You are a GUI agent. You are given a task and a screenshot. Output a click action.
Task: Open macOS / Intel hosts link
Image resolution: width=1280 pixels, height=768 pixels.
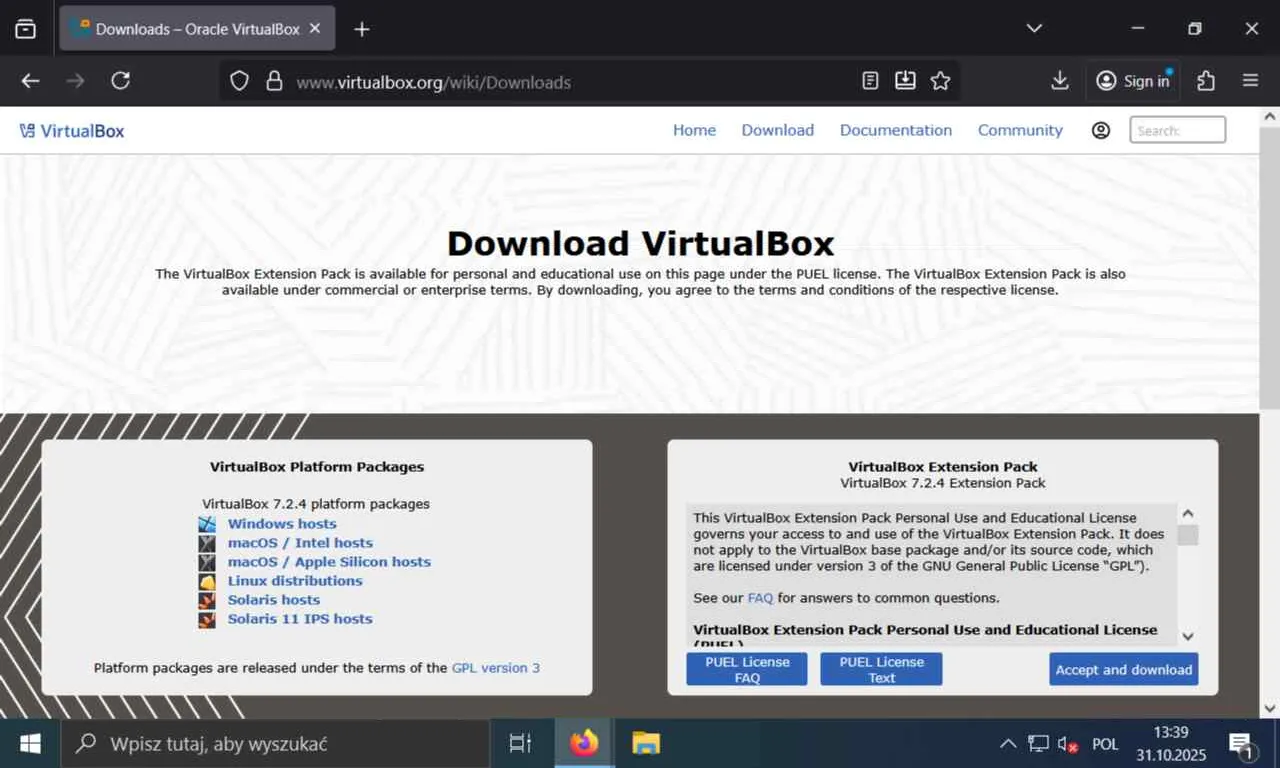pos(300,543)
